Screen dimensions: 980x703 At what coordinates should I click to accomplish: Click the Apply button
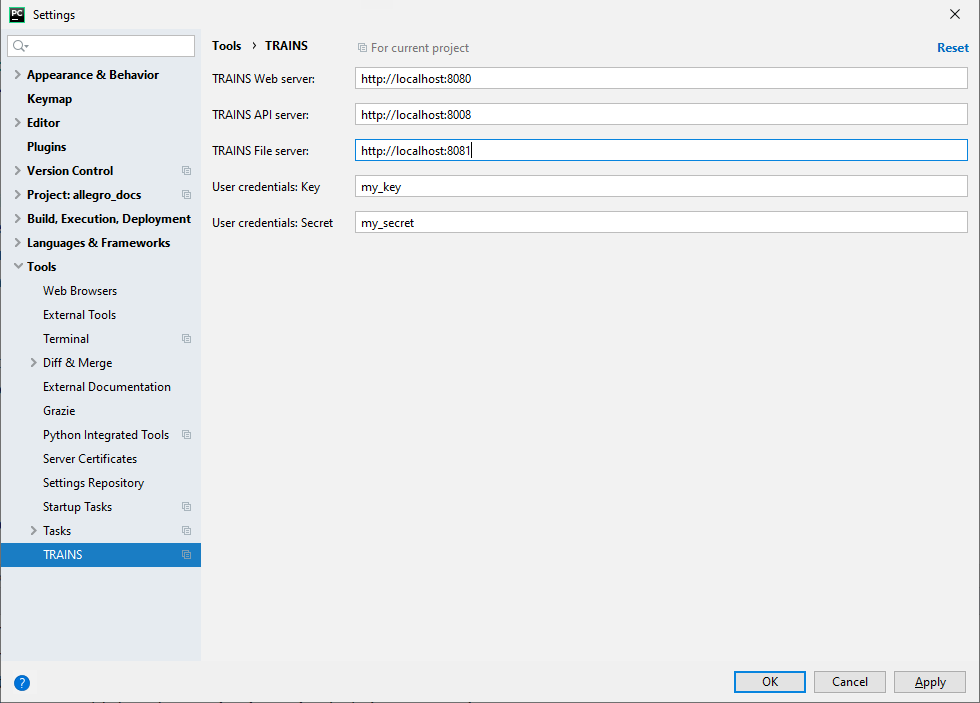pyautogui.click(x=930, y=682)
